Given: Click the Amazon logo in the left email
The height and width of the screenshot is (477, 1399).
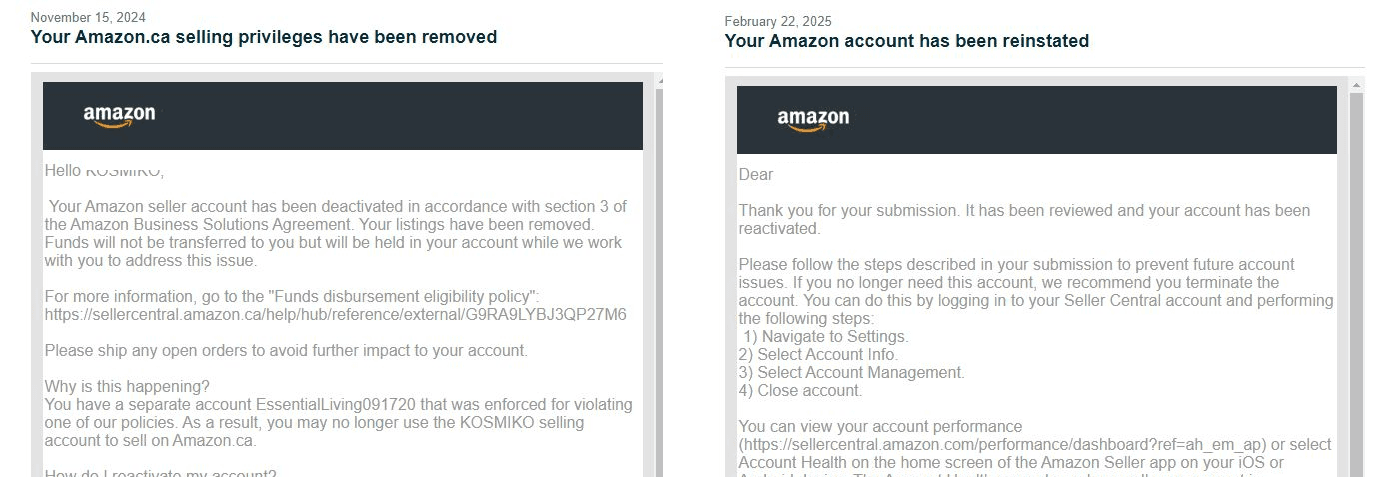Looking at the screenshot, I should 119,116.
